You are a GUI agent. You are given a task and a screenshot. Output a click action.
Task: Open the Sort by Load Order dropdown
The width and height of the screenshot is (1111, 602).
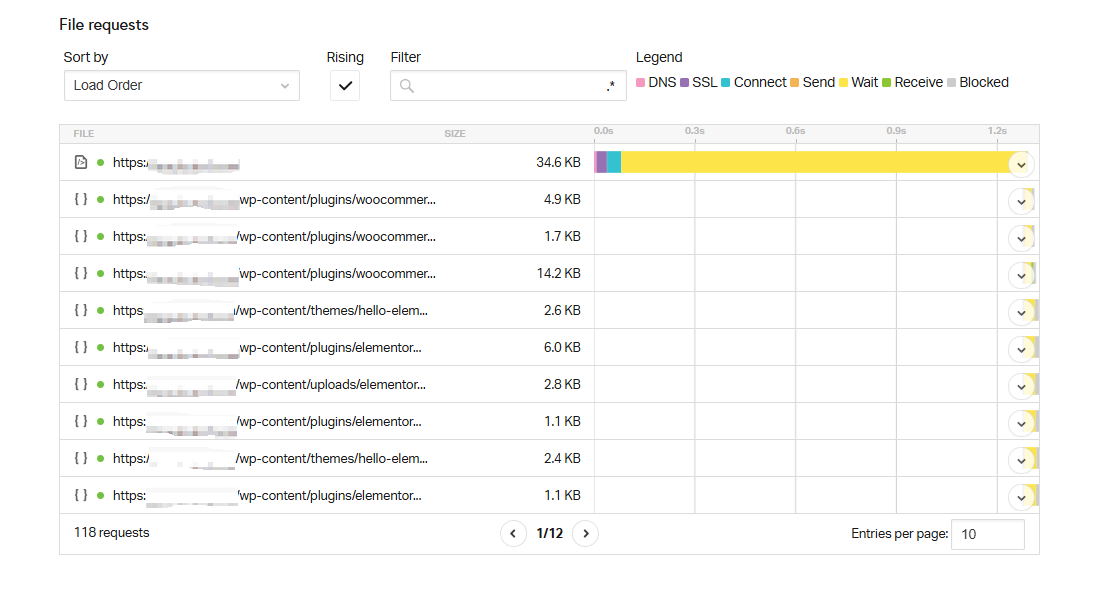point(181,86)
